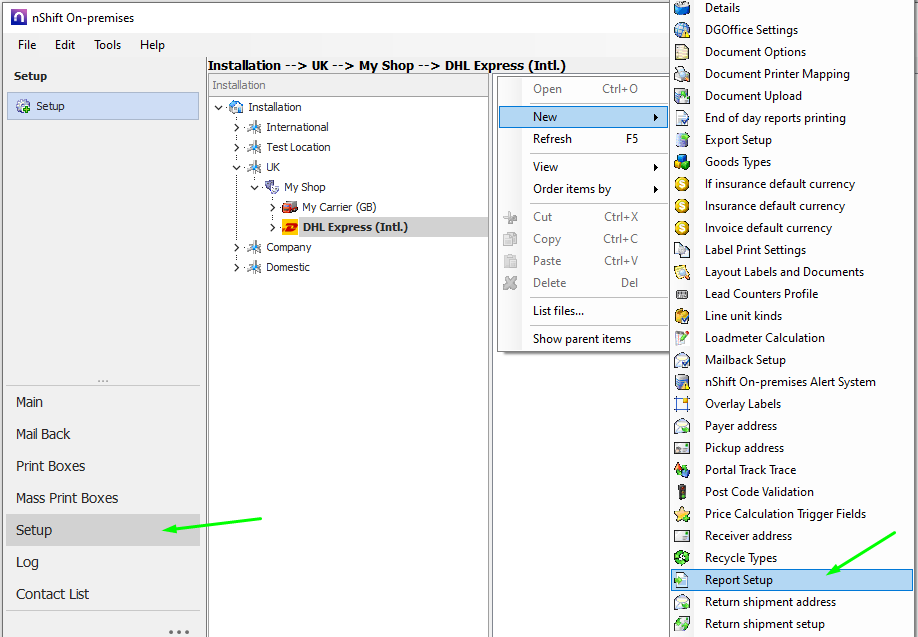
Task: Click the End of day reports printing icon
Action: tap(682, 118)
